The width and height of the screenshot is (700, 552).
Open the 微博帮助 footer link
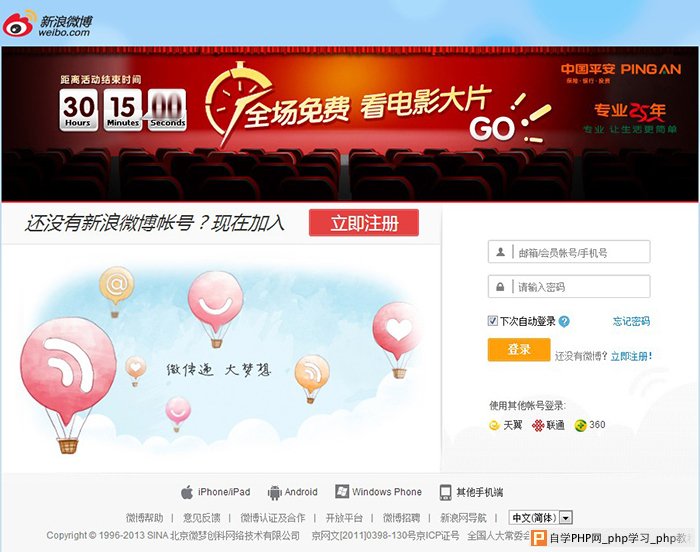144,518
